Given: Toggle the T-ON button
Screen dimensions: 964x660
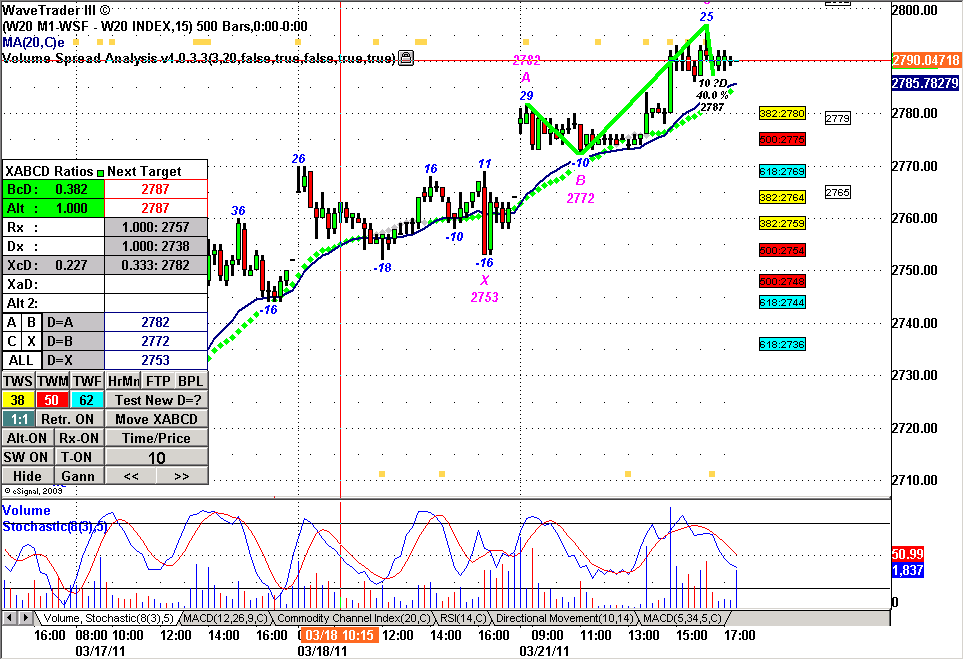Looking at the screenshot, I should click(77, 457).
